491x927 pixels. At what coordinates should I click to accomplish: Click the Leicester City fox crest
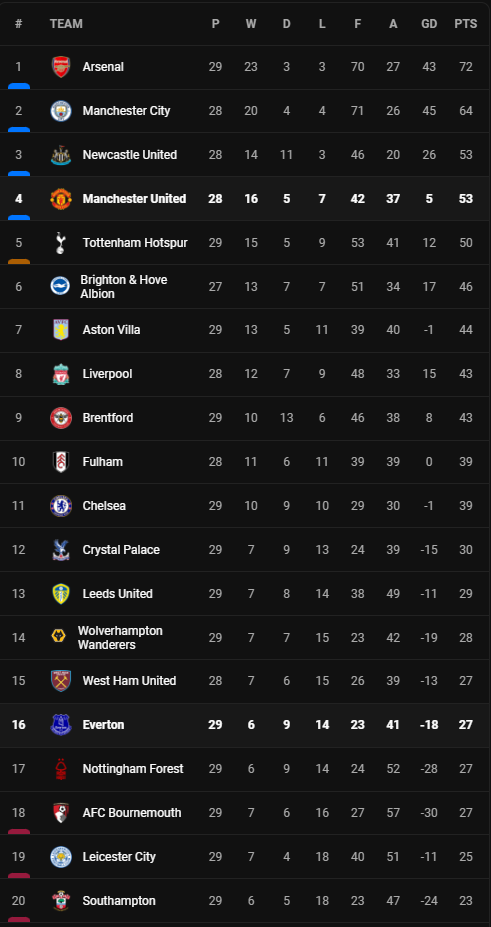tap(61, 857)
